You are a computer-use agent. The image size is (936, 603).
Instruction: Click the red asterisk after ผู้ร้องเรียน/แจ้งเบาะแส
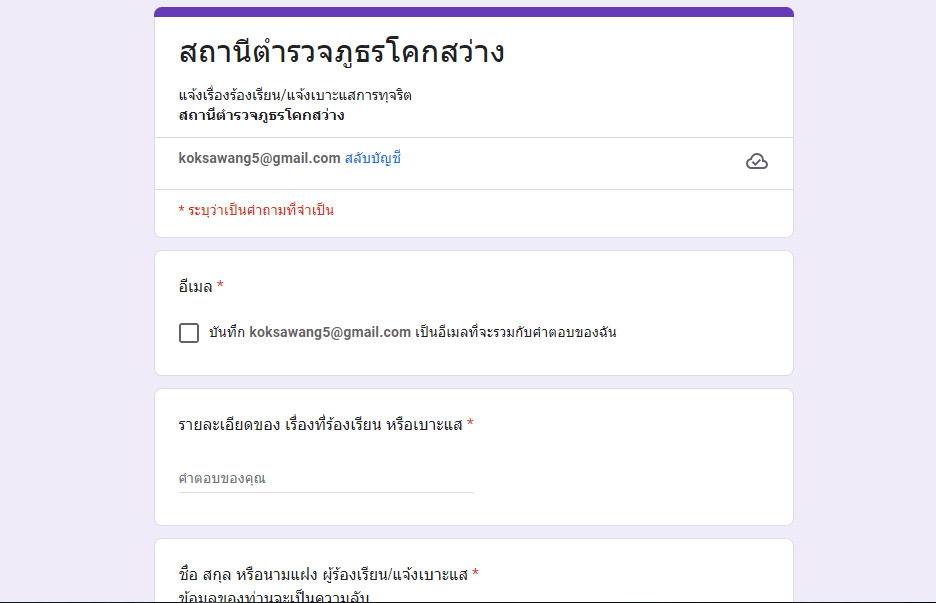[475, 574]
